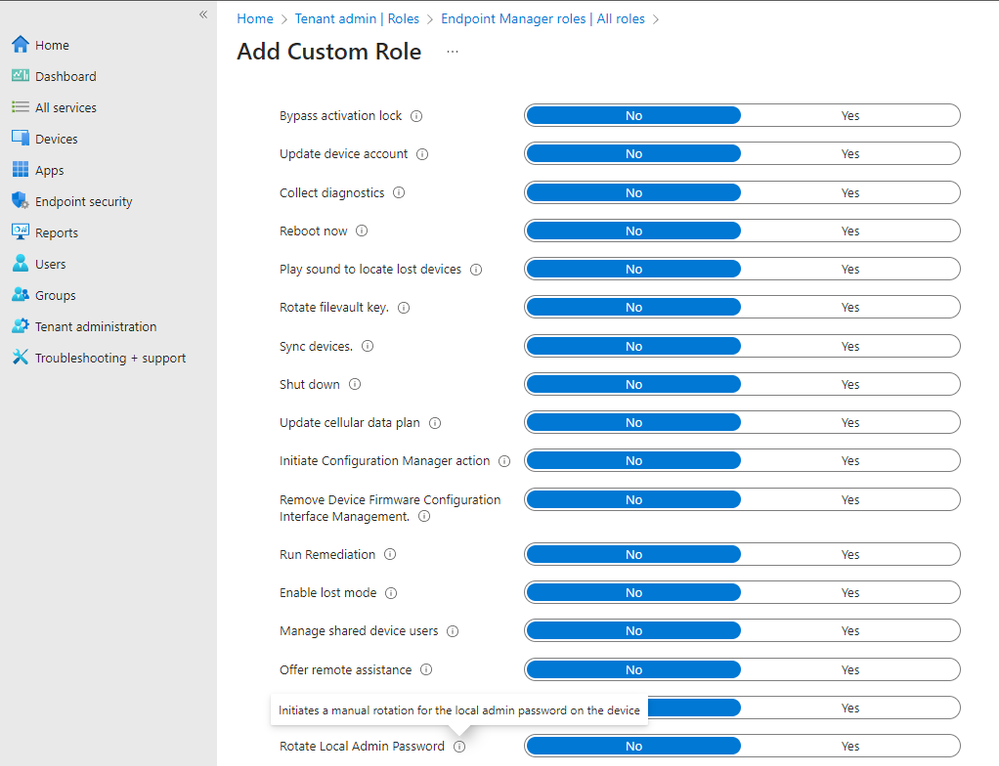Open the Reports icon in sidebar
This screenshot has width=999, height=766.
pyautogui.click(x=20, y=232)
